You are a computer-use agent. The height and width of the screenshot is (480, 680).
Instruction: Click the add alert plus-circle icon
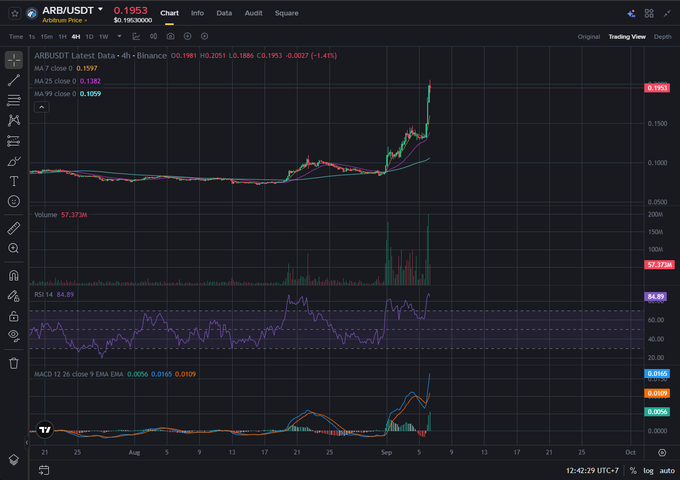click(187, 36)
